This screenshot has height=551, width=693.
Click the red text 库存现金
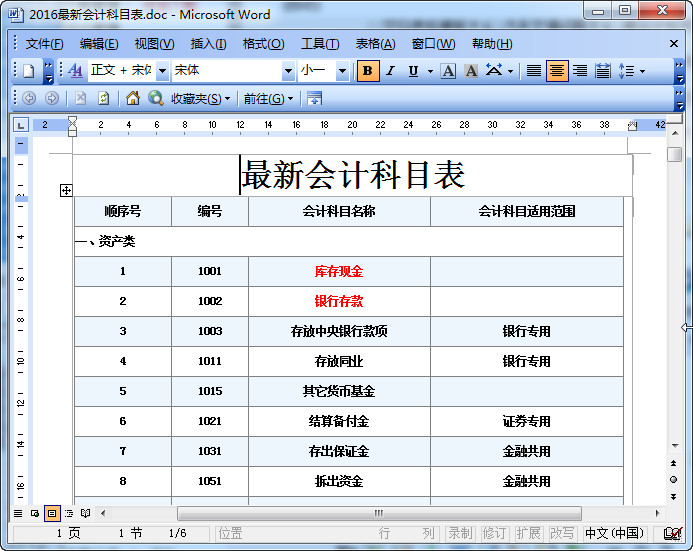[x=339, y=271]
